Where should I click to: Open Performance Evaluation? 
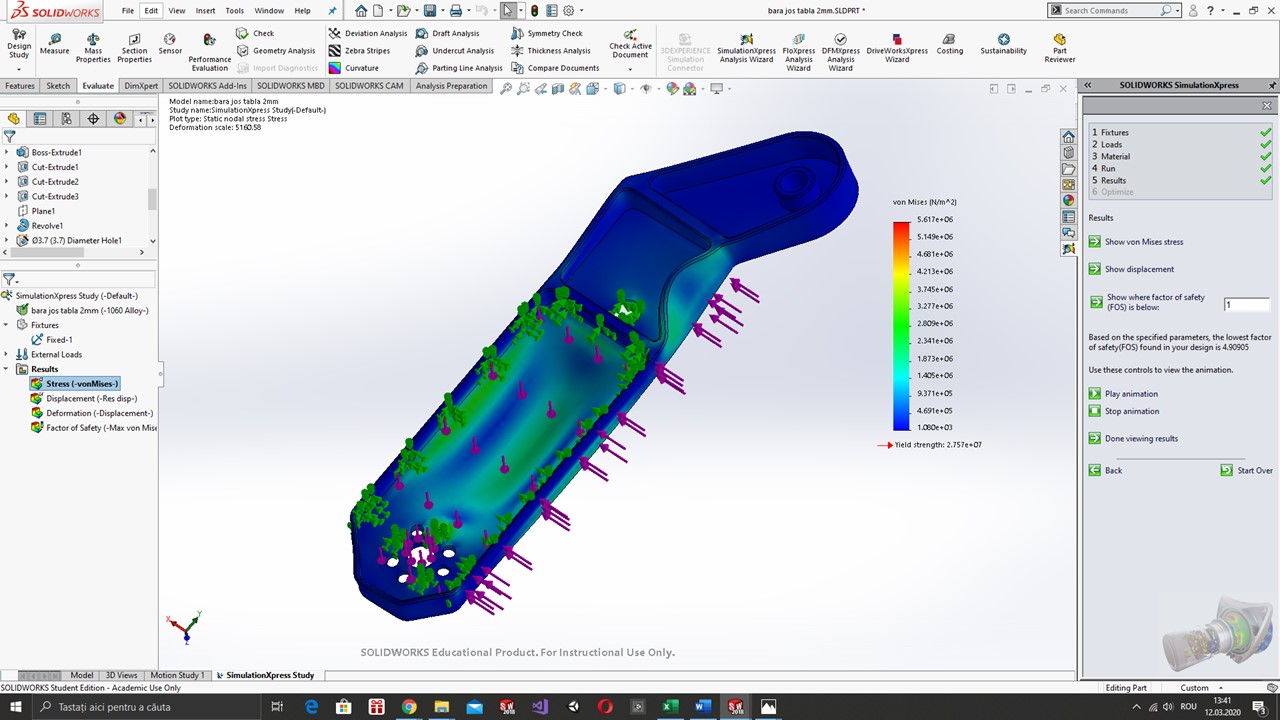[209, 52]
